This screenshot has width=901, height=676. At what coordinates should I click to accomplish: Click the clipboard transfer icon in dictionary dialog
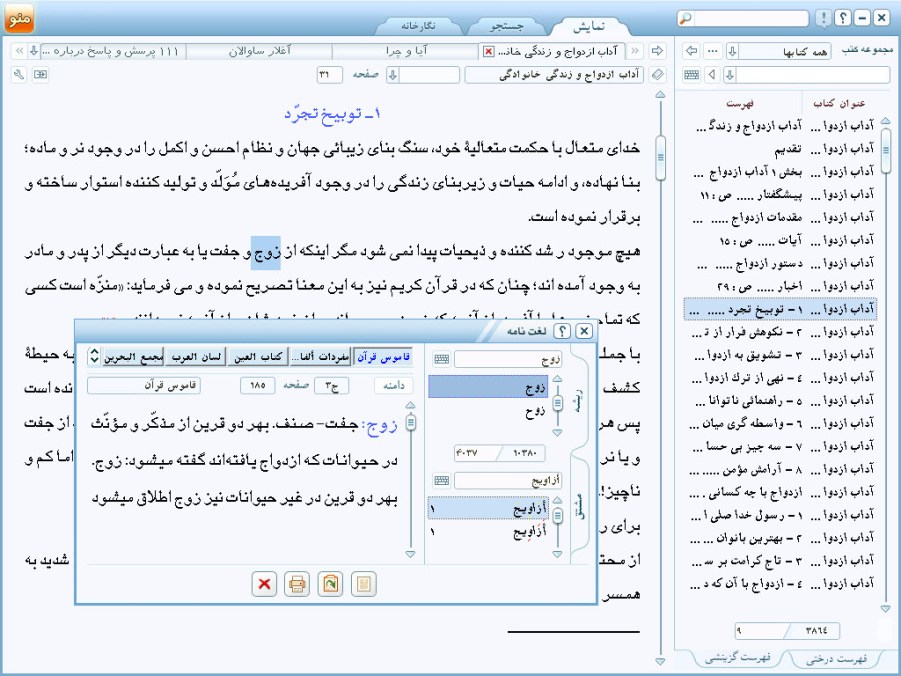pos(330,584)
